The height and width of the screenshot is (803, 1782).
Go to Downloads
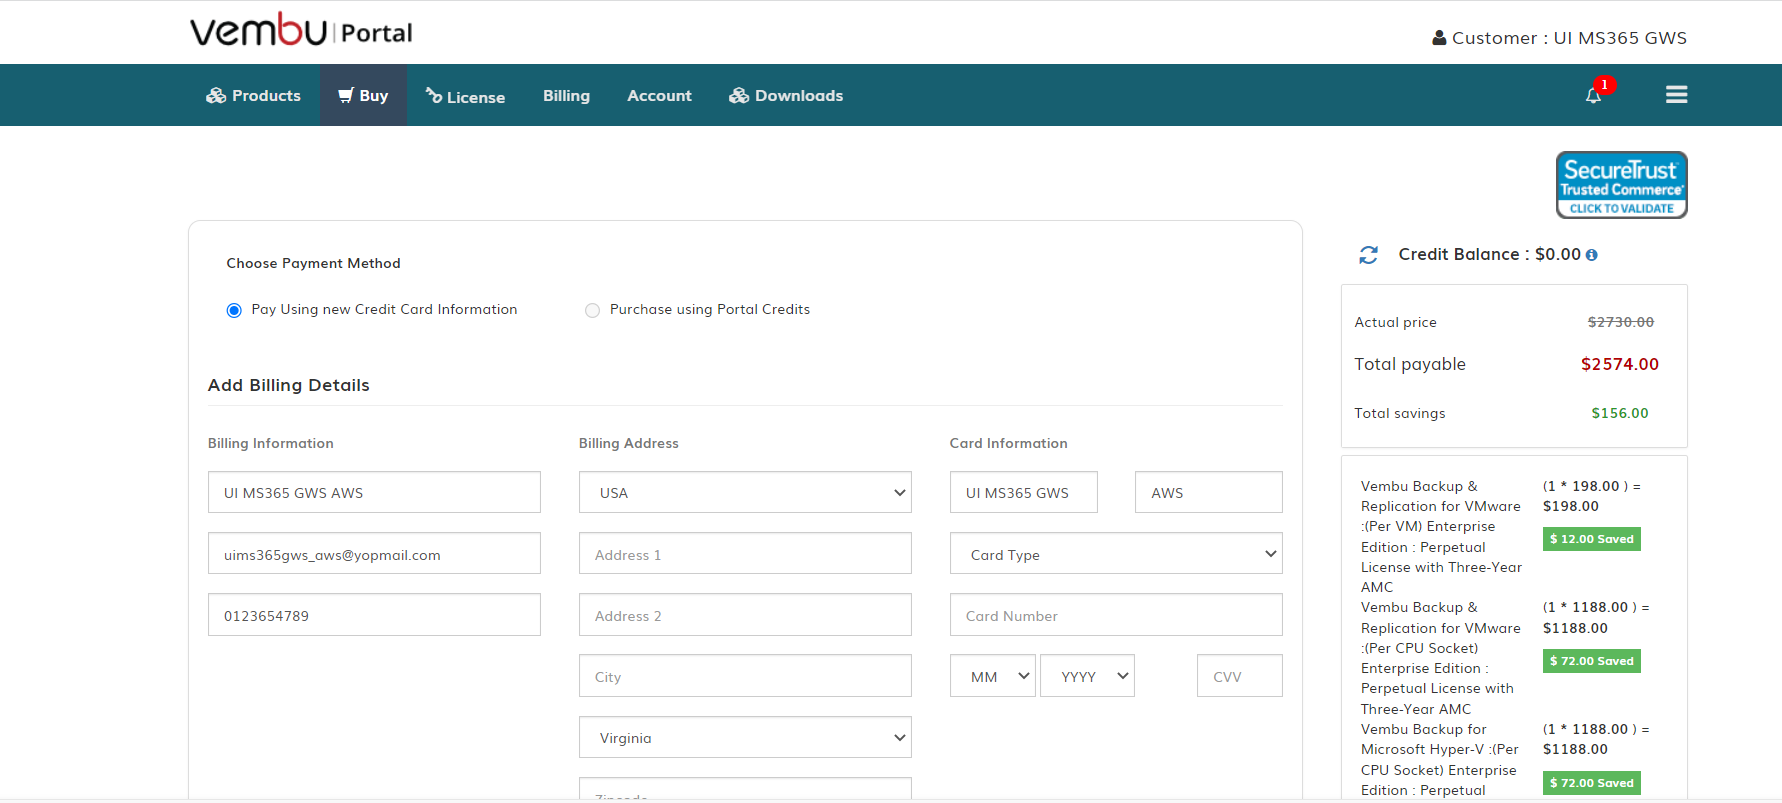click(786, 95)
